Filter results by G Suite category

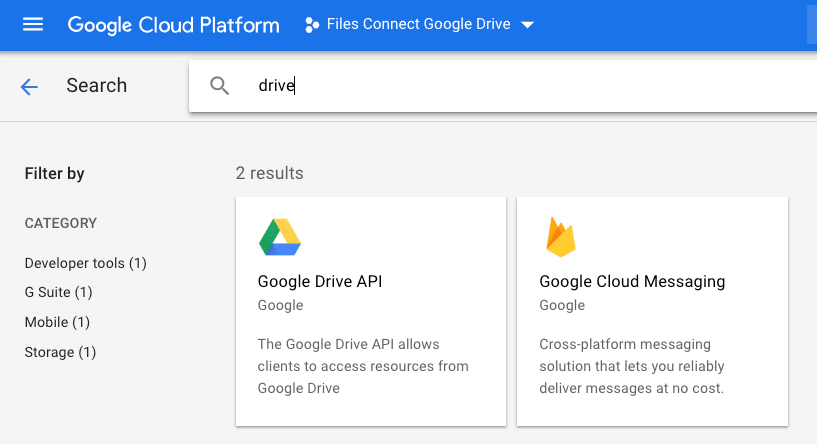[x=58, y=292]
